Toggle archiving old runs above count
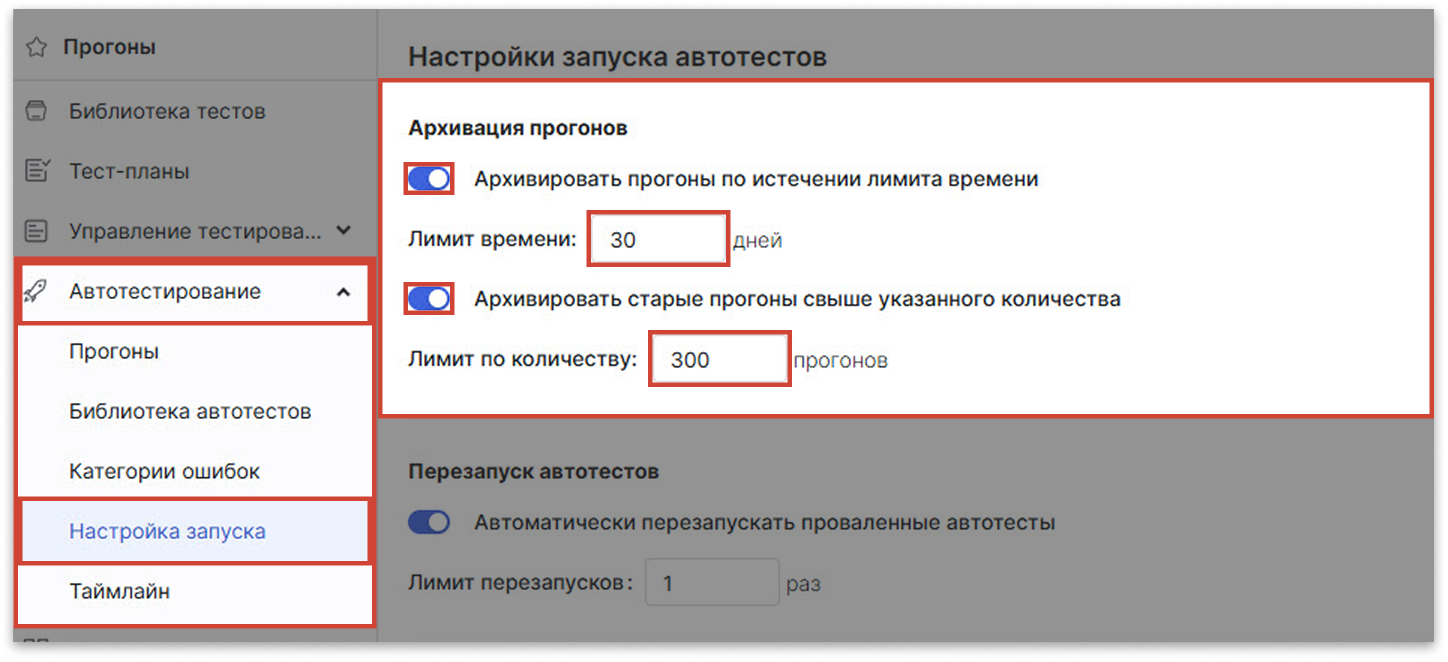The width and height of the screenshot is (1448, 662). (x=429, y=298)
